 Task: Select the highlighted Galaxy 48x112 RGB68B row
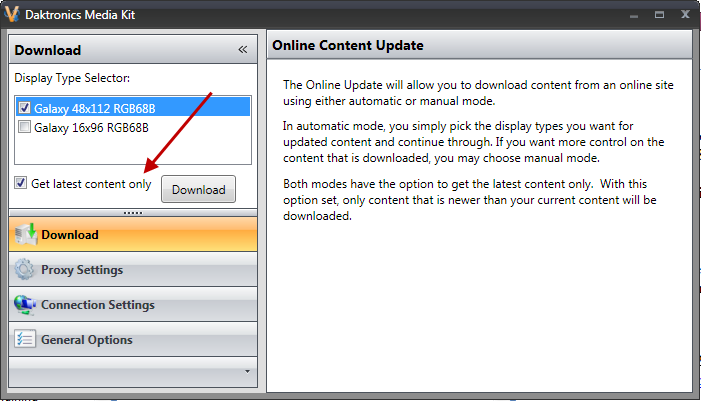click(x=96, y=108)
